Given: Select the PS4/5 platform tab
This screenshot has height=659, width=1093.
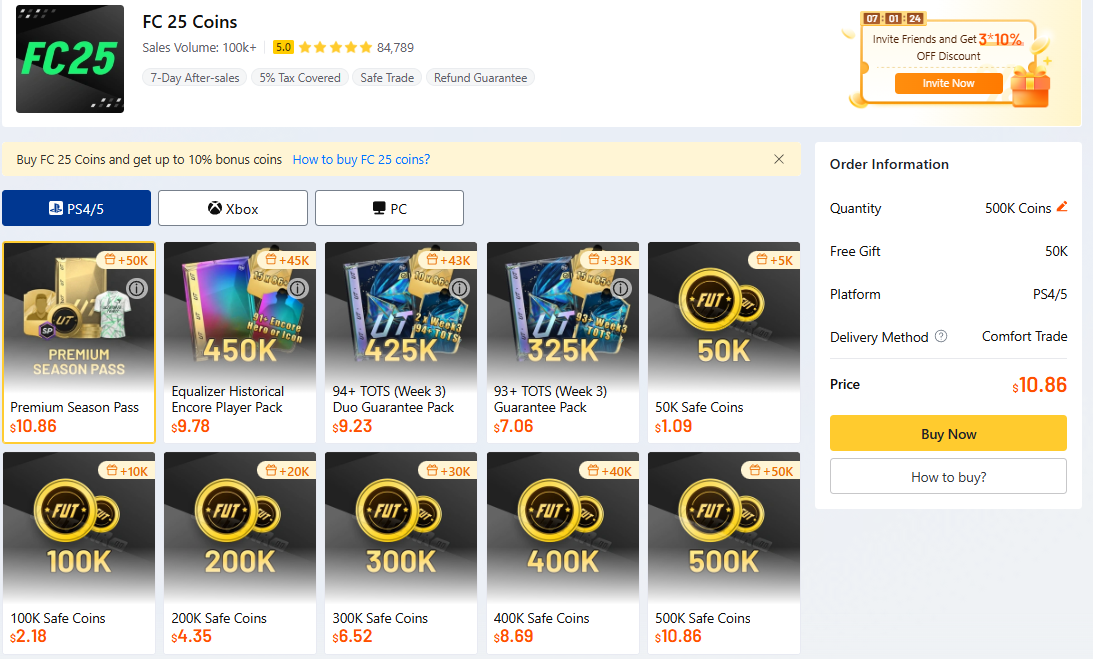Looking at the screenshot, I should point(77,208).
